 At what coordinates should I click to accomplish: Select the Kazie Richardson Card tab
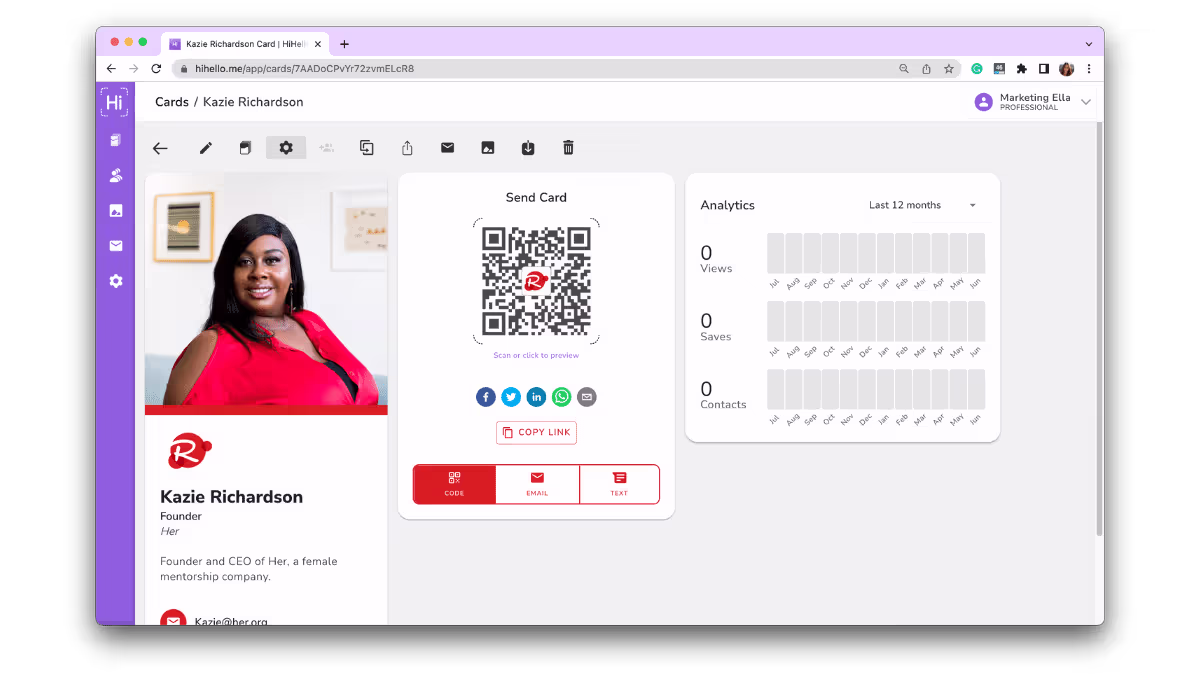coord(245,44)
